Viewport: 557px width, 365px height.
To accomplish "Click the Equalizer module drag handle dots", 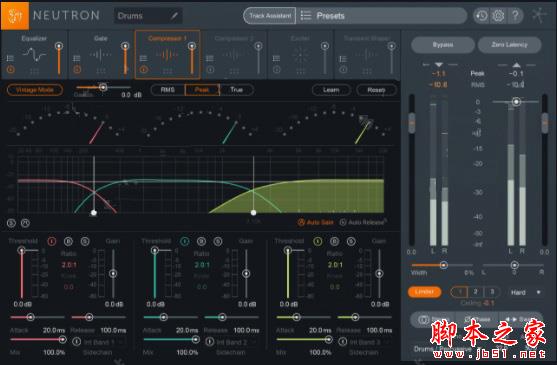I will point(34,71).
